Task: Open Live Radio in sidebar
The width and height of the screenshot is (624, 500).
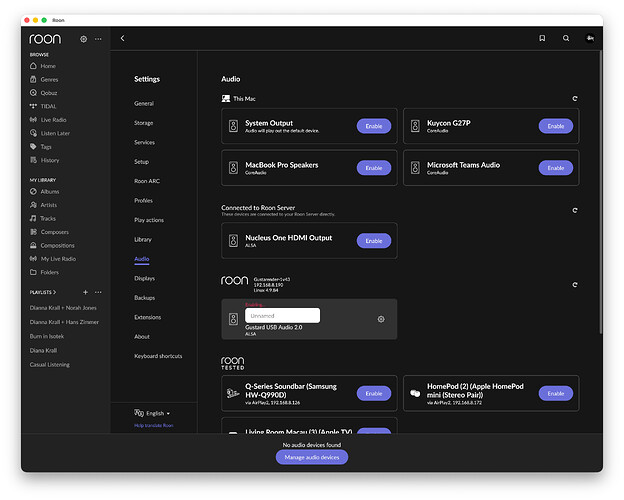Action: point(48,120)
